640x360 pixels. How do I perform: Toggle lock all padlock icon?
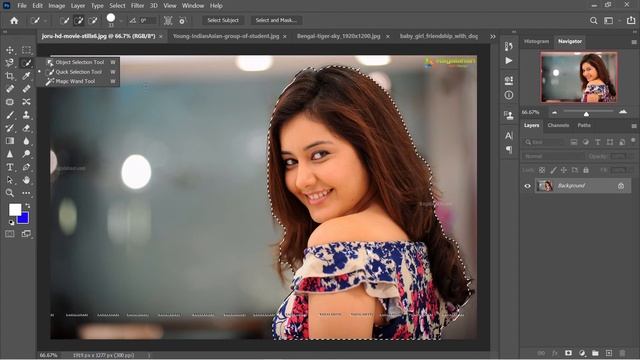(x=586, y=170)
